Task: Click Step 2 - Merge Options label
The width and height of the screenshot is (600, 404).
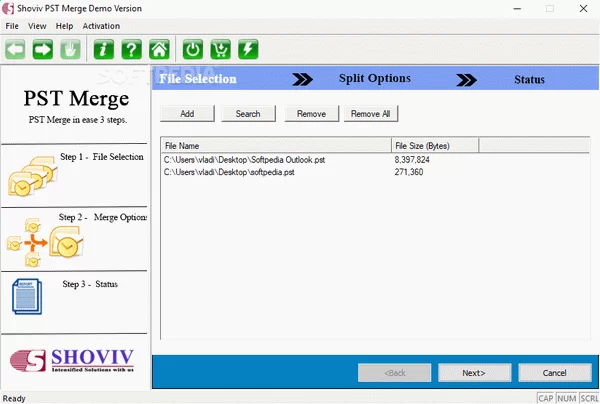Action: (x=103, y=217)
